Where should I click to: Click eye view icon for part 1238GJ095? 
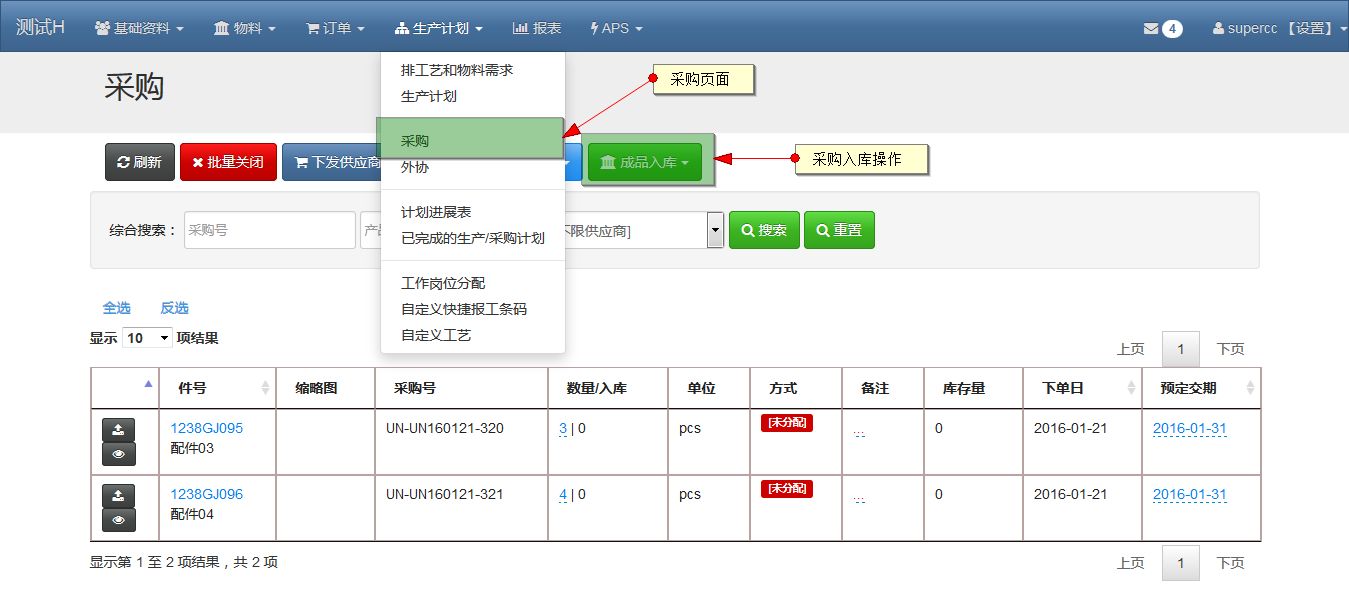[x=119, y=454]
